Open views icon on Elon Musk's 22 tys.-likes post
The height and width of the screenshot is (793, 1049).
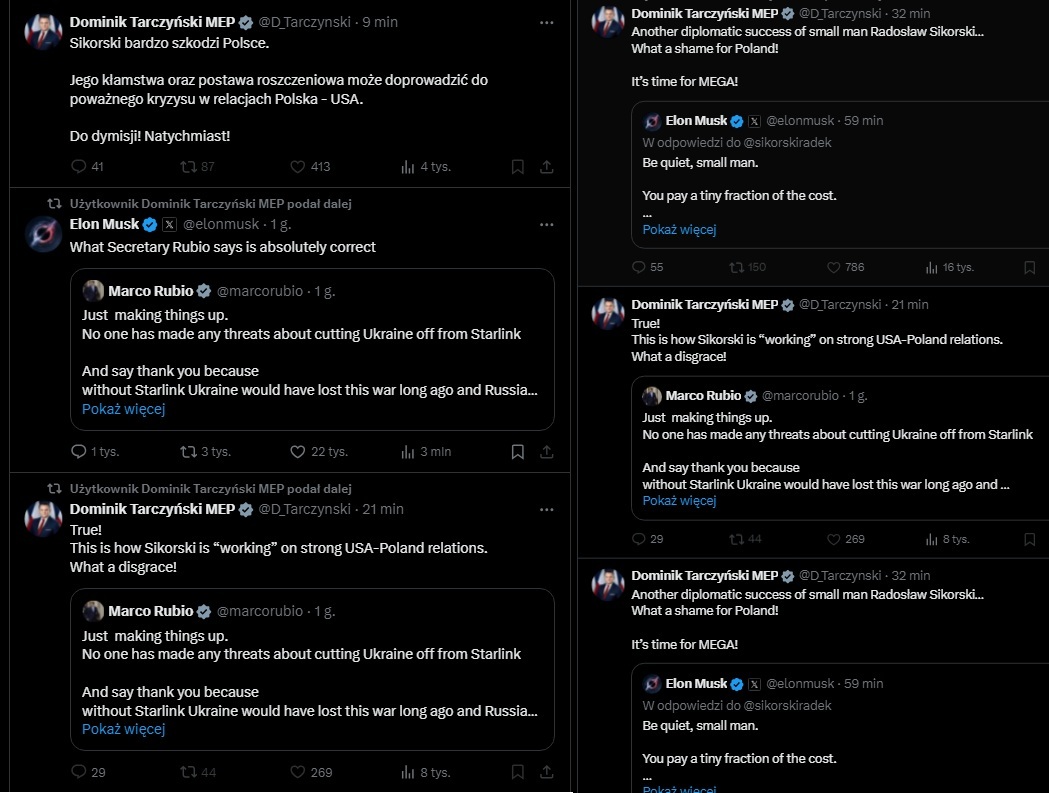click(x=408, y=452)
